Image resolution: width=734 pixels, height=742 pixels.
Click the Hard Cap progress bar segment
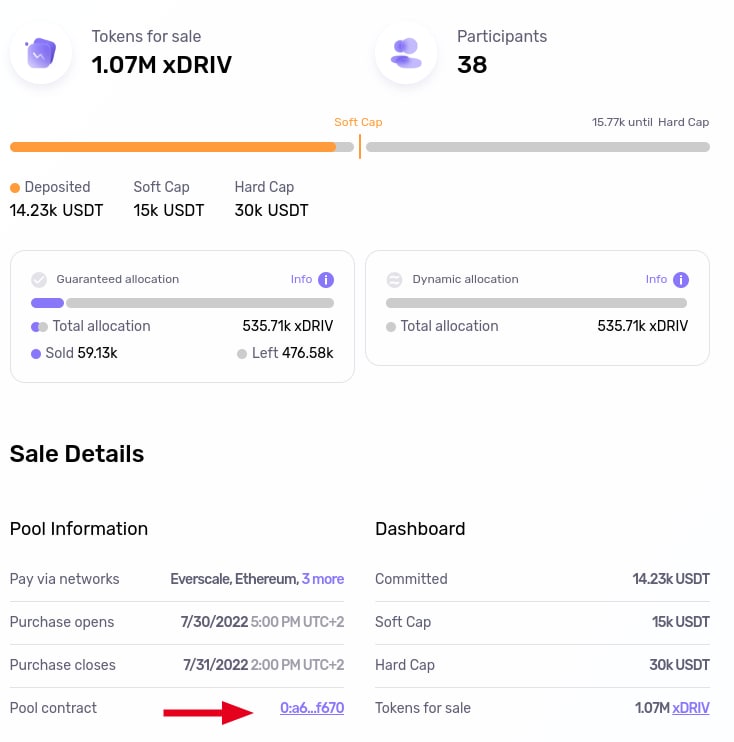(x=537, y=147)
